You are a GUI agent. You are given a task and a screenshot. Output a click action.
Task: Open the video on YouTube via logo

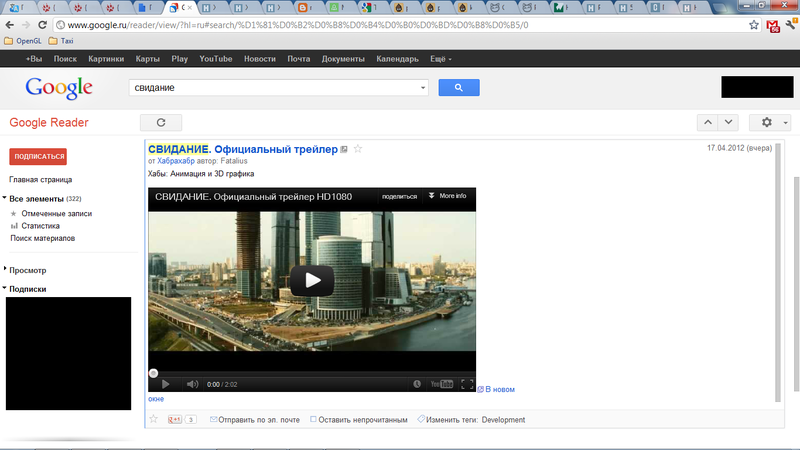442,384
